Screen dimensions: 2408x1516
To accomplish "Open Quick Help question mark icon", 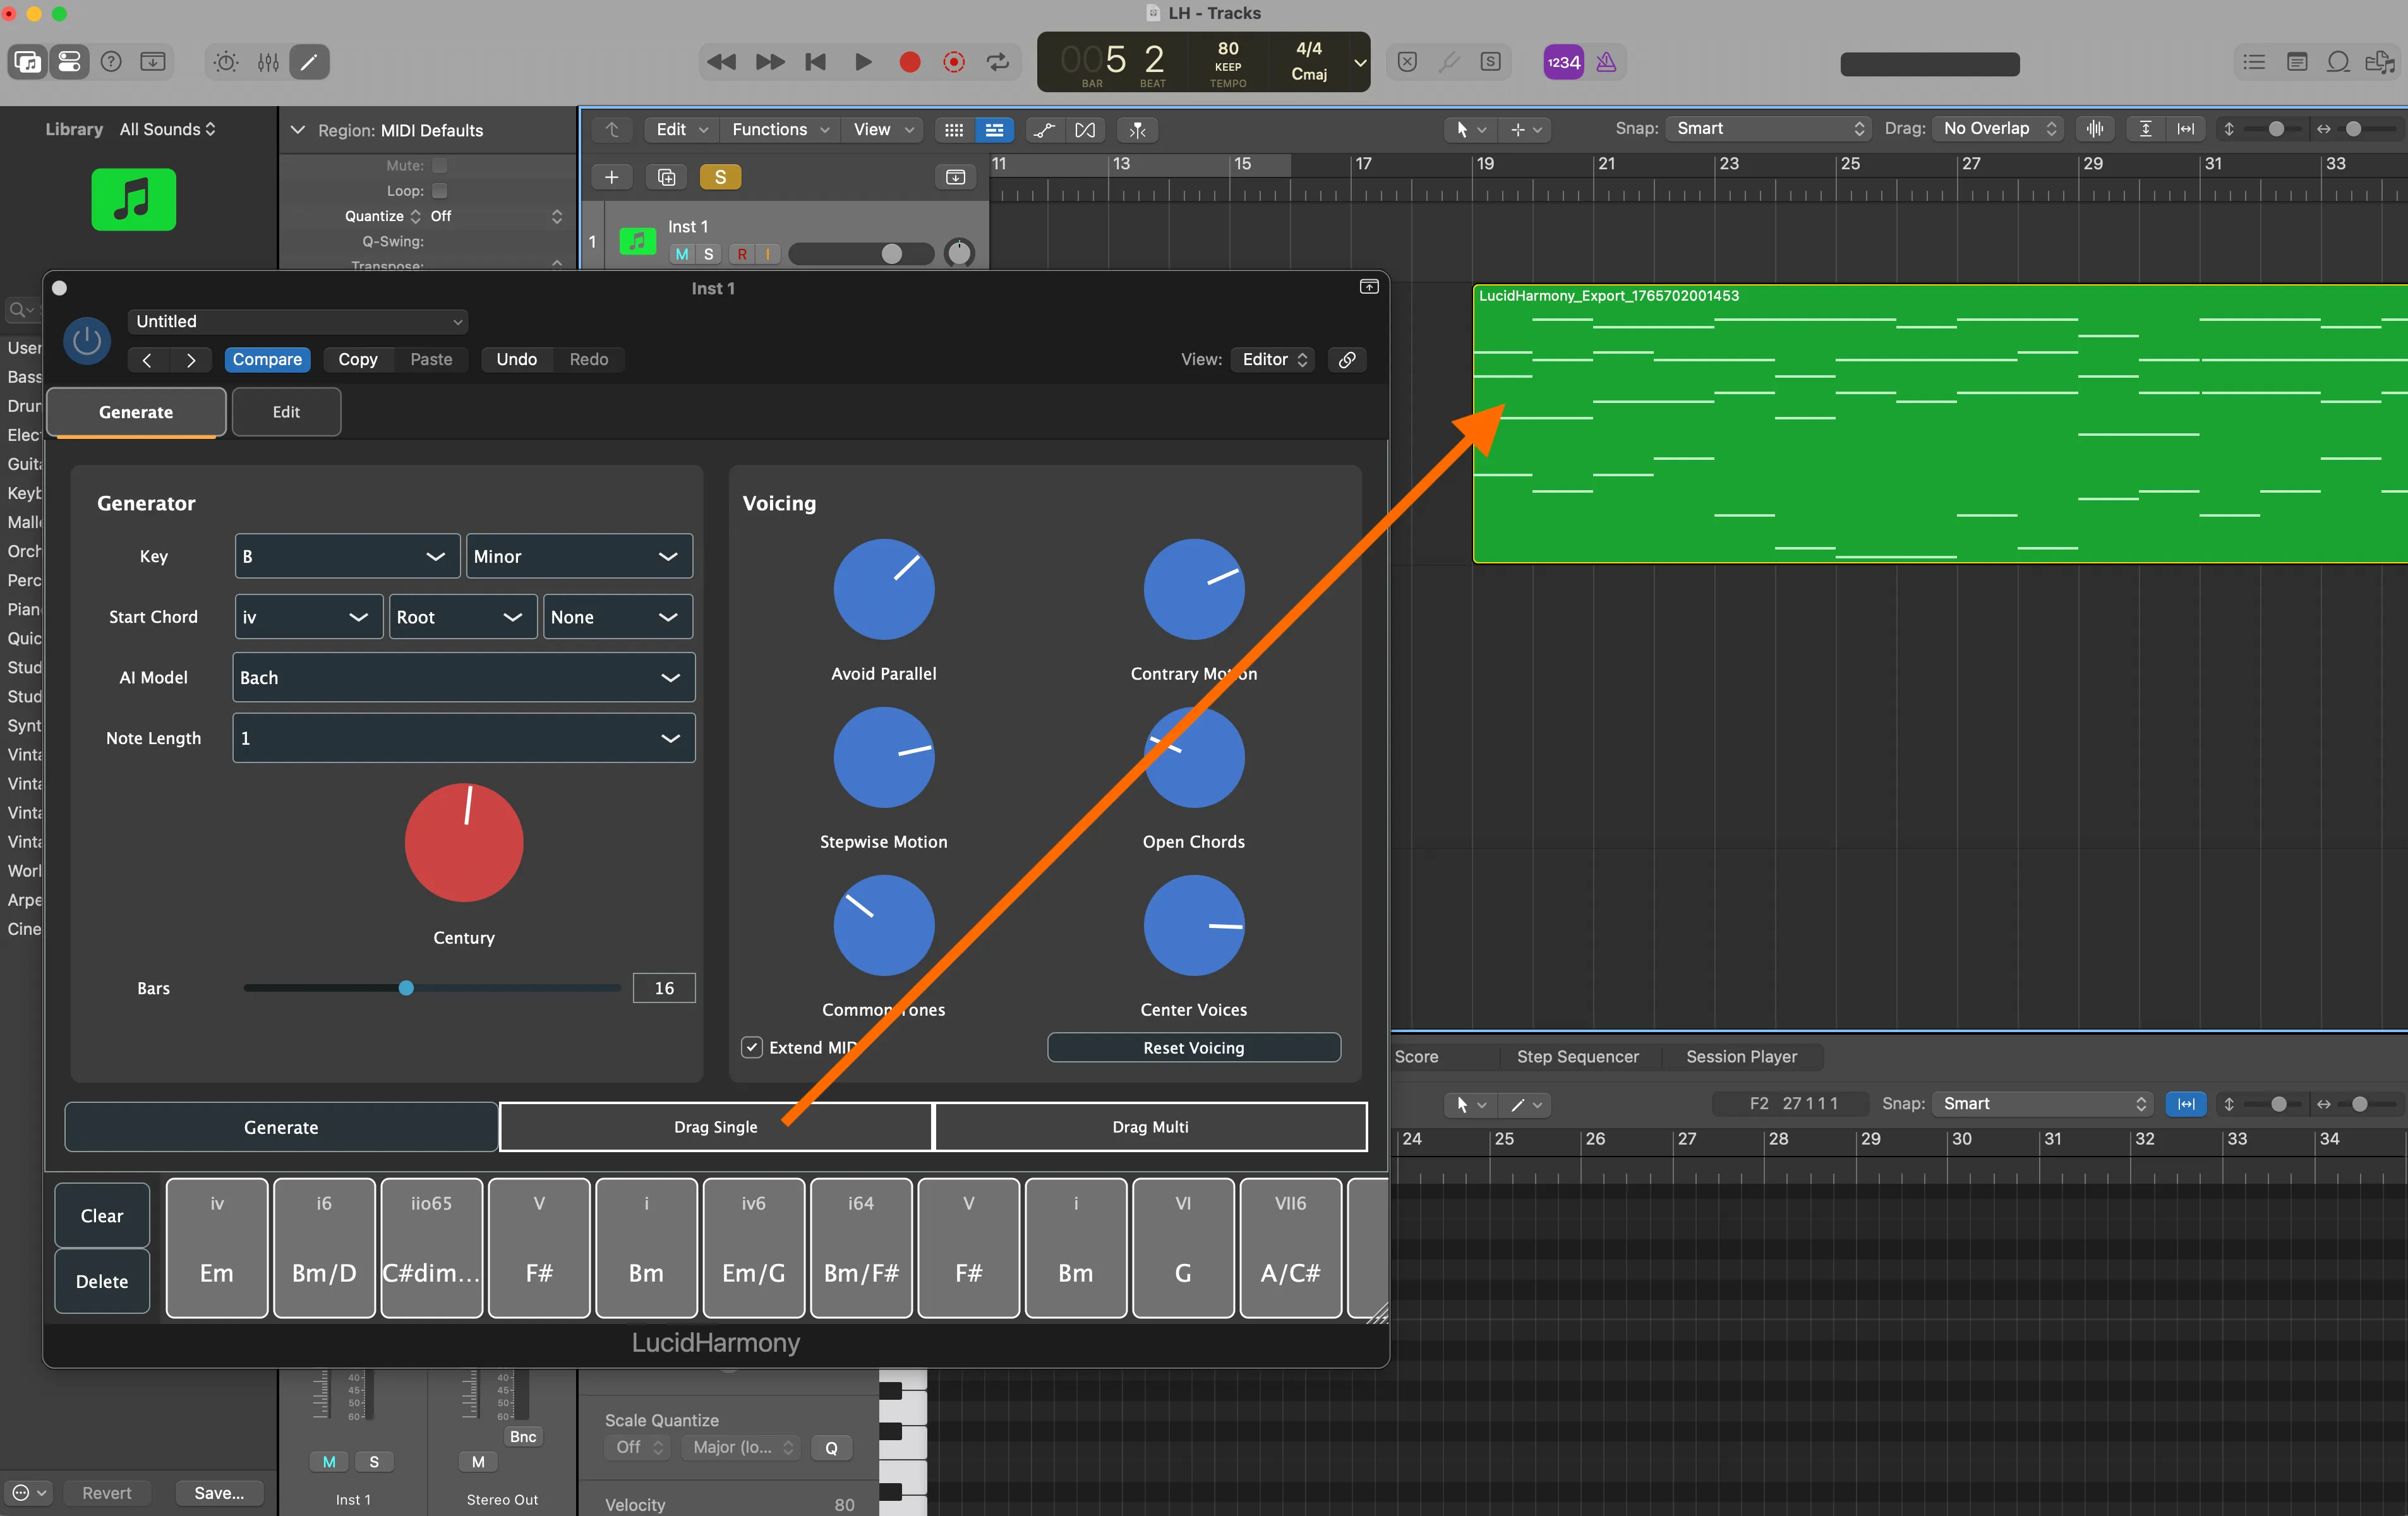I will click(x=111, y=62).
